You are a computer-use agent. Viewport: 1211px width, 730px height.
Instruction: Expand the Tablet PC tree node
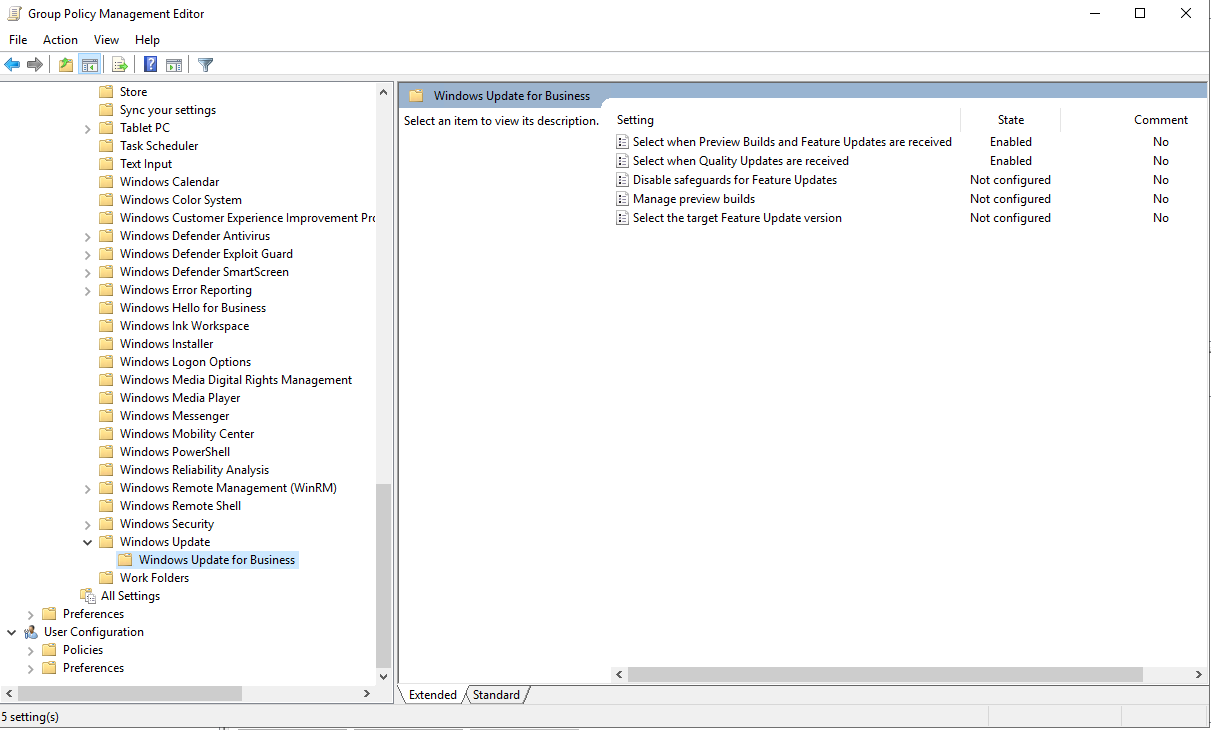click(88, 128)
